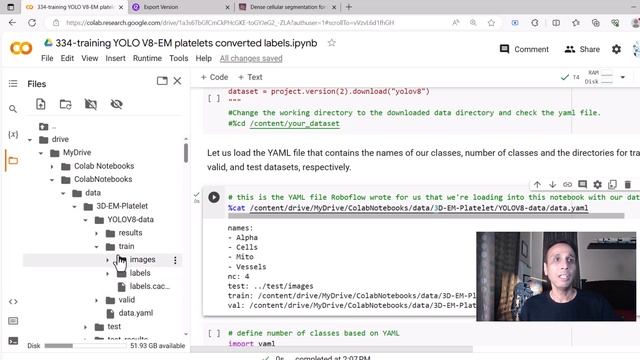This screenshot has height=360, width=640.
Task: Copy link to cell icon
Action: [567, 184]
